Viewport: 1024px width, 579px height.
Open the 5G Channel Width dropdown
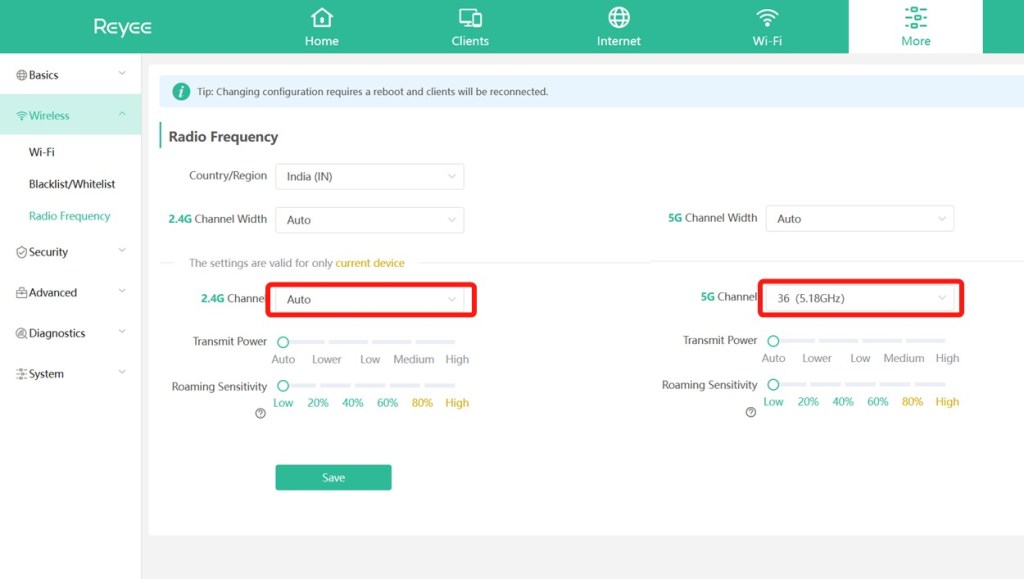[x=859, y=219]
